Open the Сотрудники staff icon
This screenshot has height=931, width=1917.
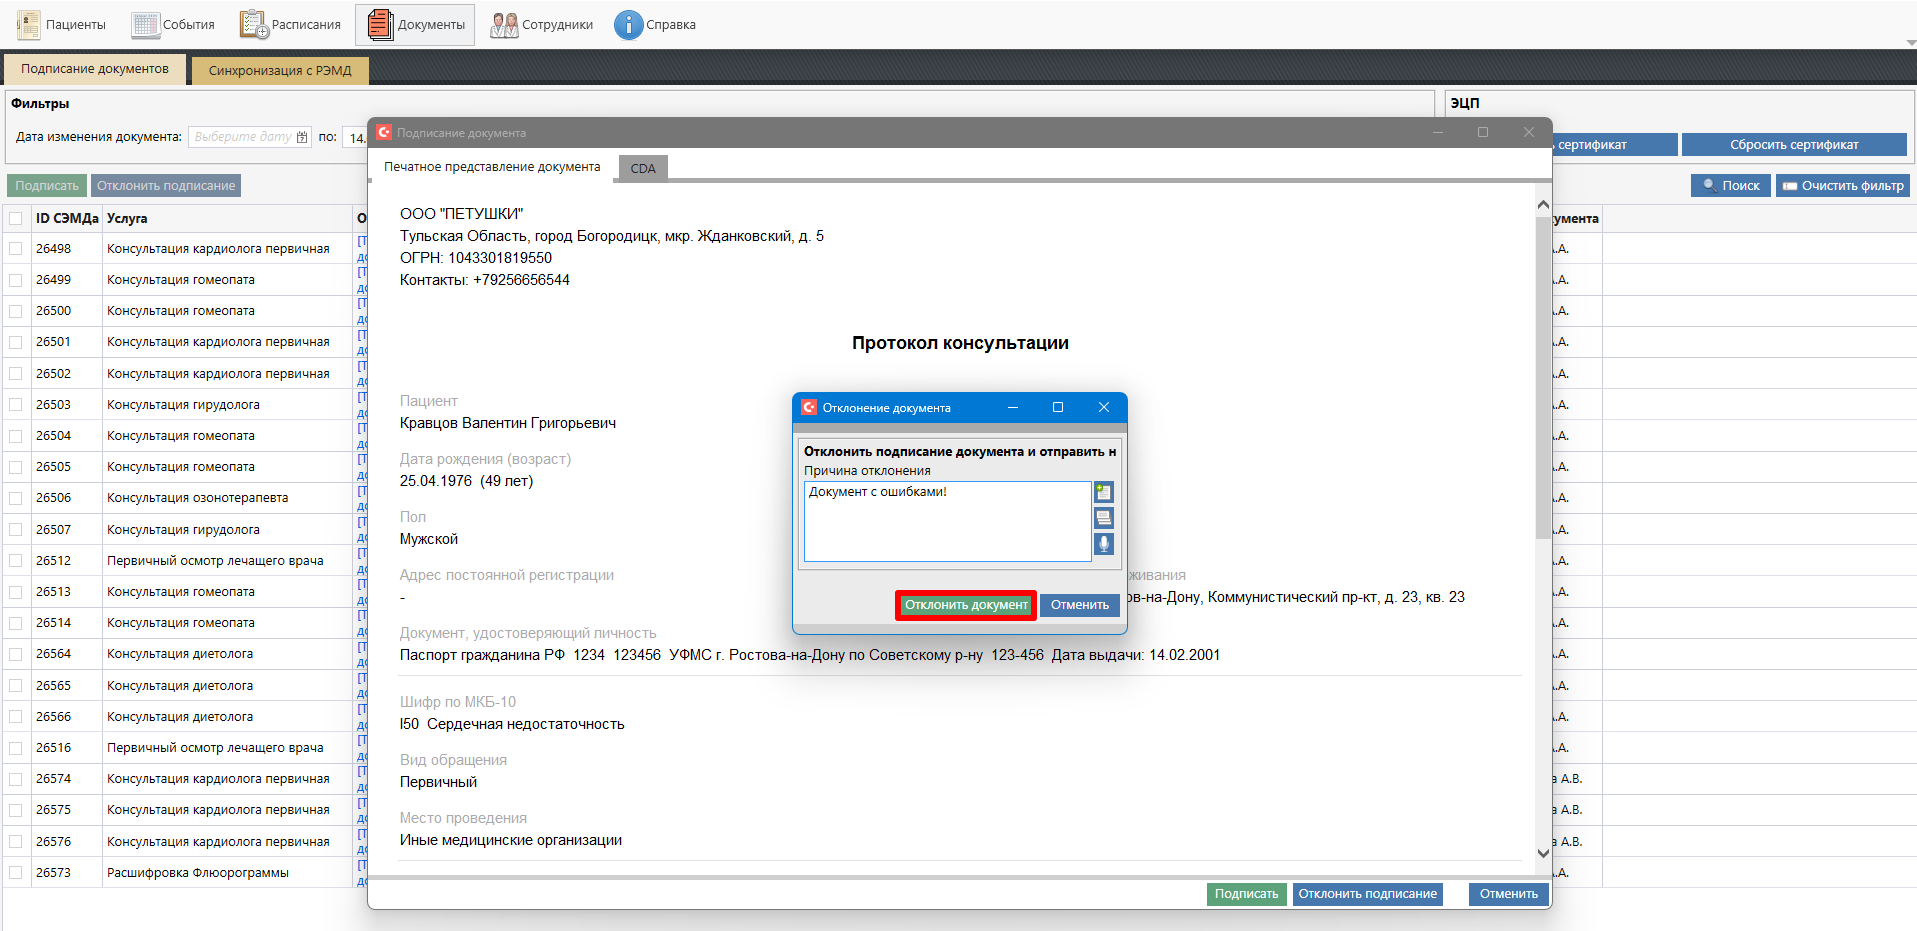tap(504, 25)
